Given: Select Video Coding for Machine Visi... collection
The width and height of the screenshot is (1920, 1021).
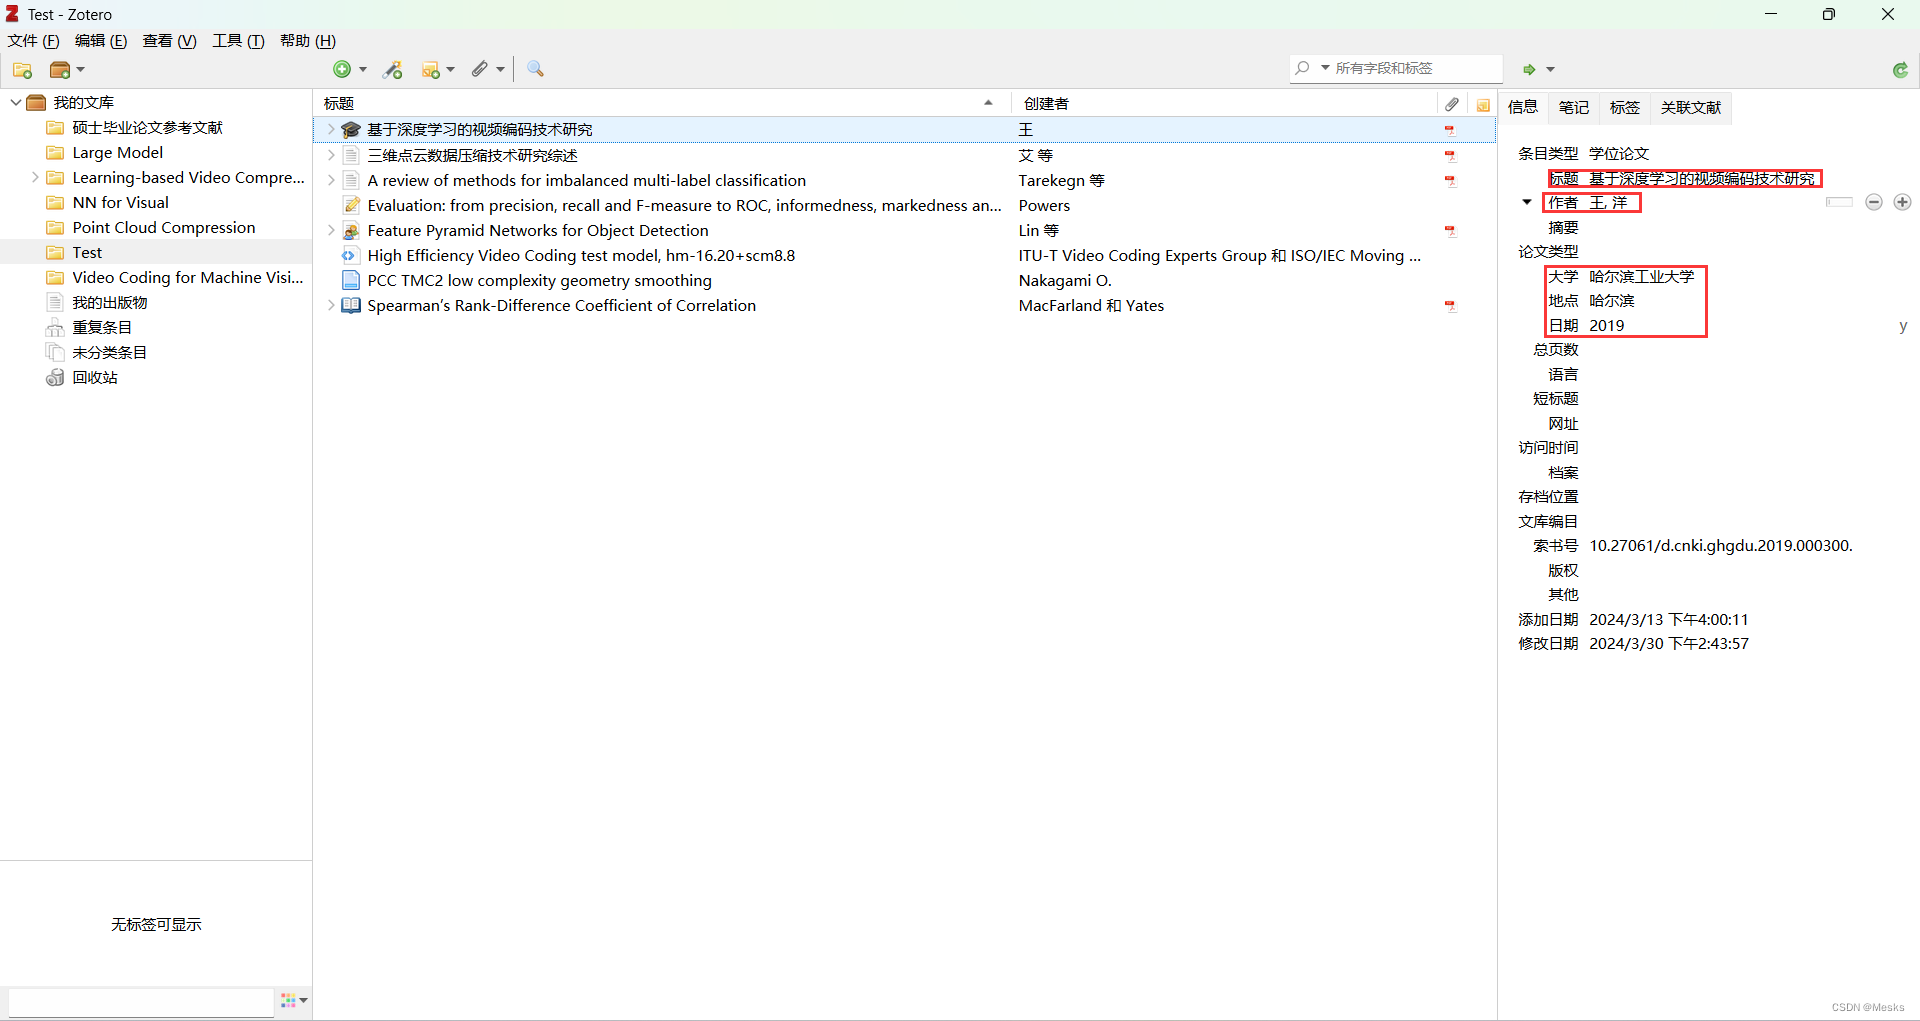Looking at the screenshot, I should point(187,278).
